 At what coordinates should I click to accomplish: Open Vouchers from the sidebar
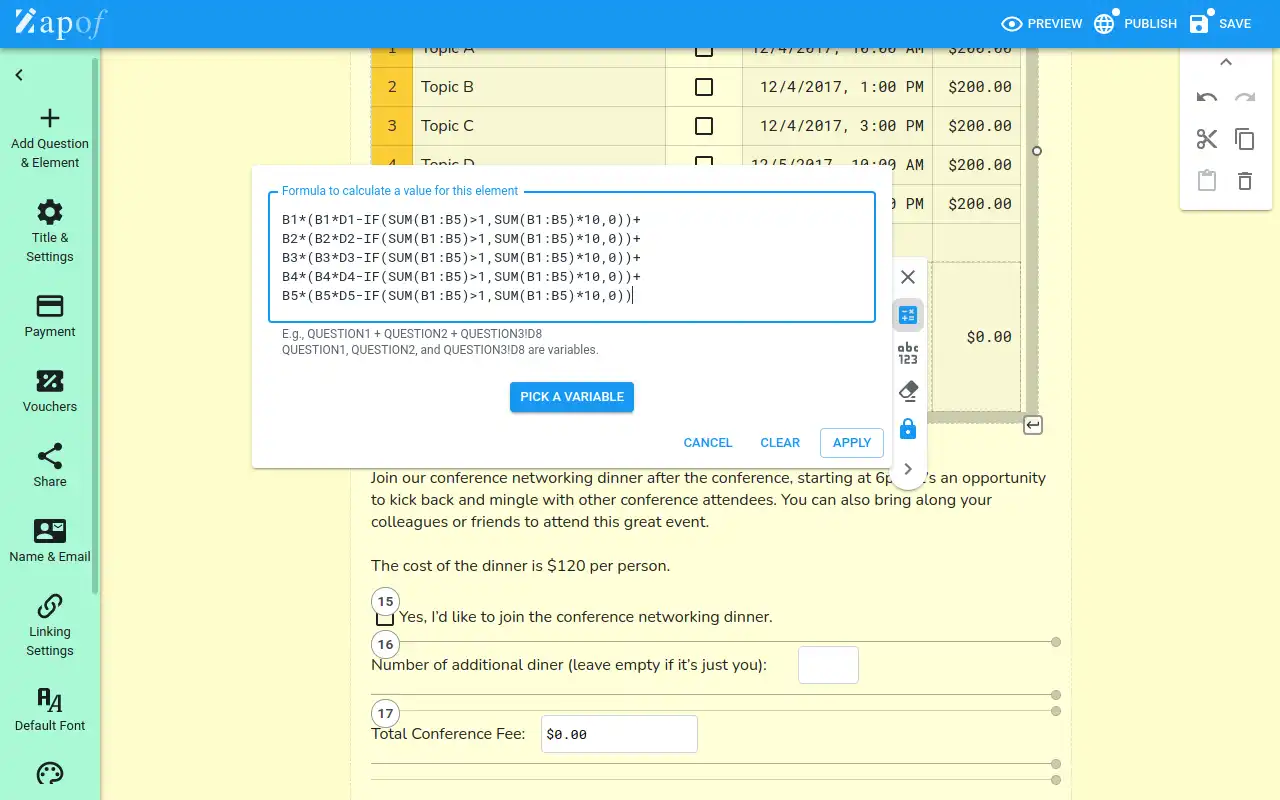[49, 391]
